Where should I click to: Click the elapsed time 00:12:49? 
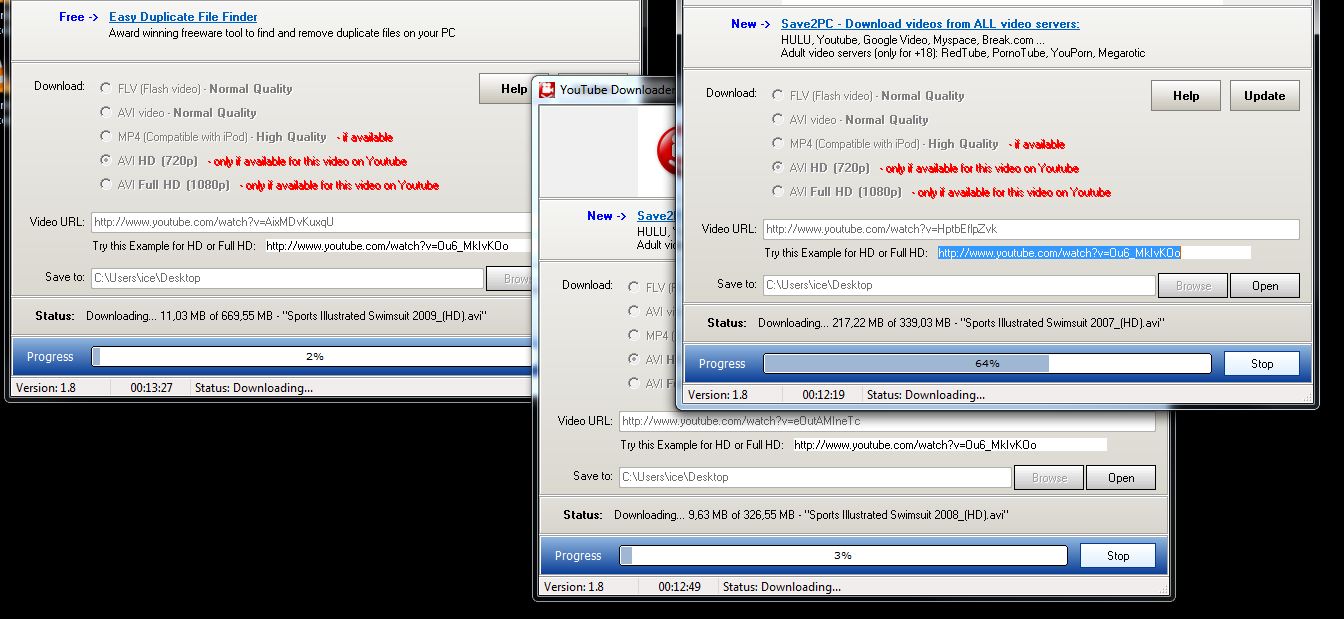(680, 587)
